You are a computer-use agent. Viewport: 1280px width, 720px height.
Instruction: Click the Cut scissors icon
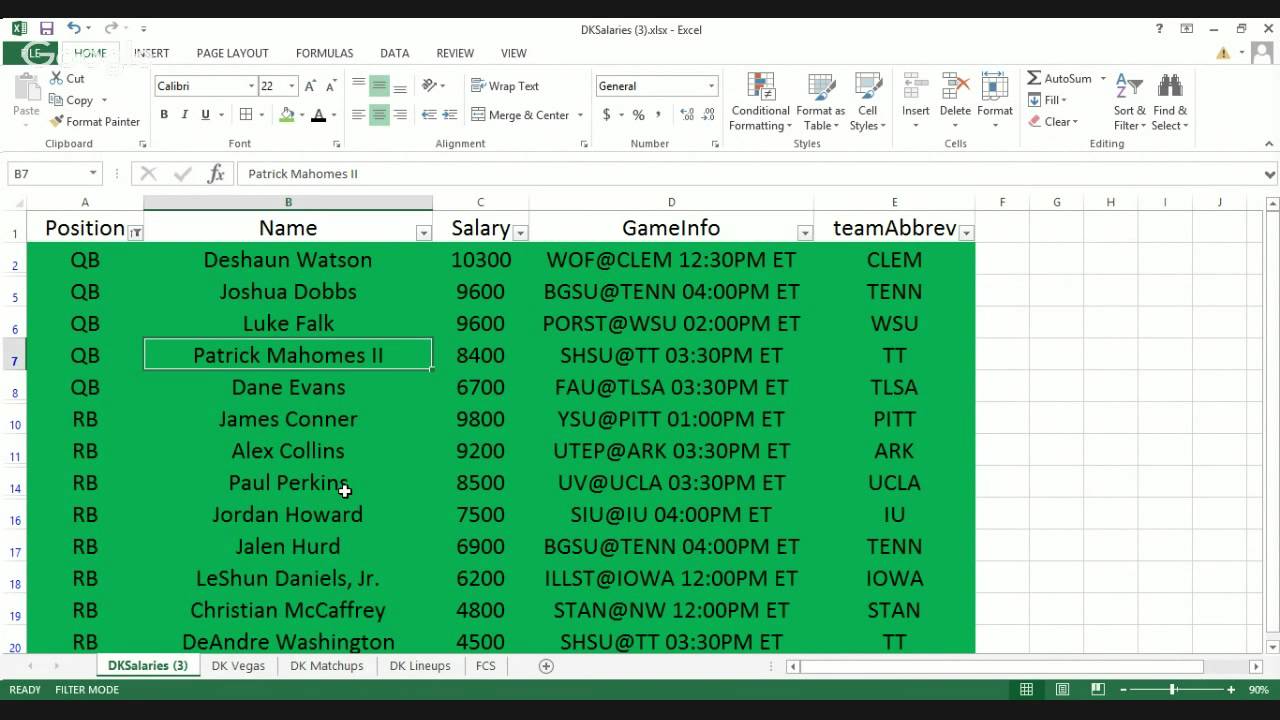click(57, 78)
